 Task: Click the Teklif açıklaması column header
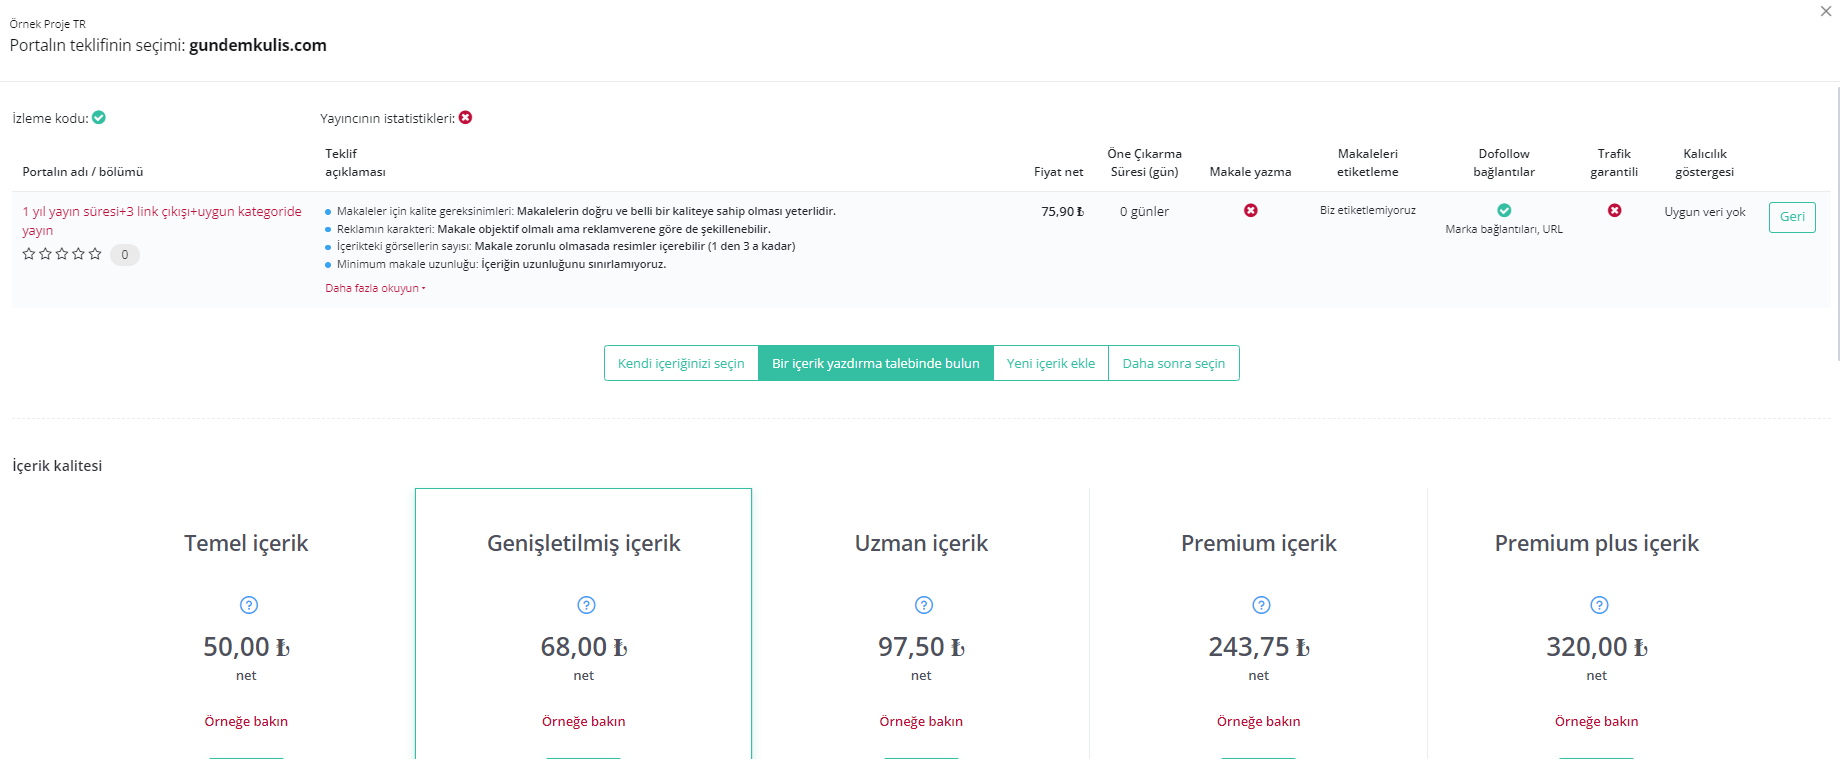click(355, 162)
